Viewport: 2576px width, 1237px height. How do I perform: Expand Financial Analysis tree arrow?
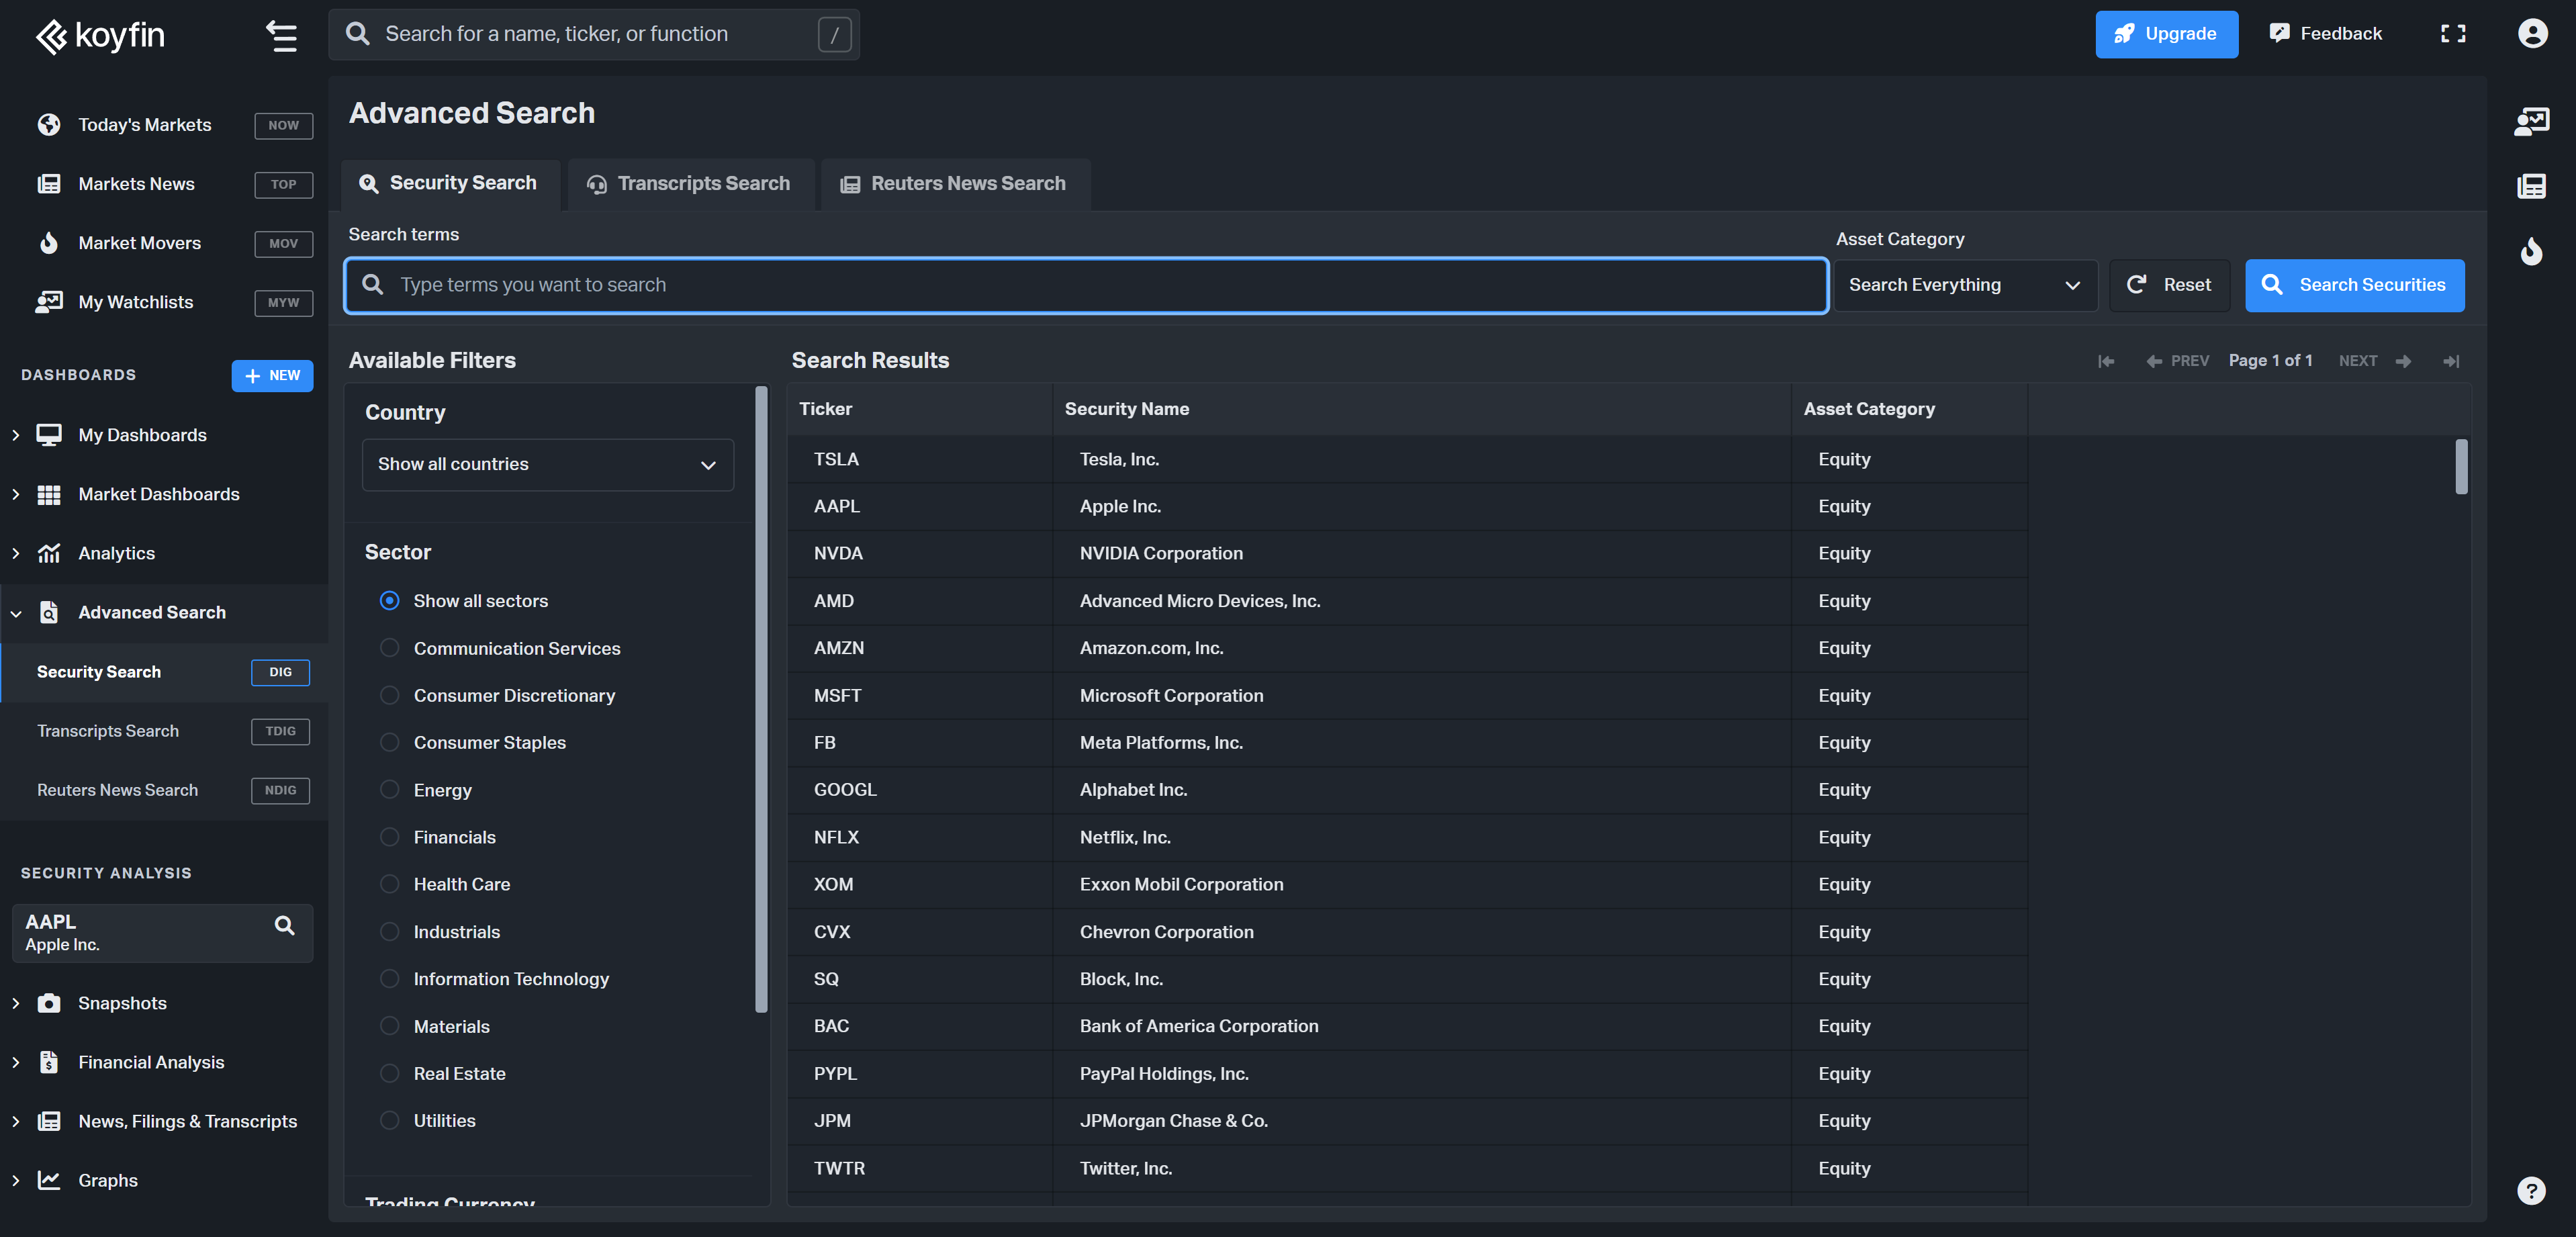tap(16, 1062)
